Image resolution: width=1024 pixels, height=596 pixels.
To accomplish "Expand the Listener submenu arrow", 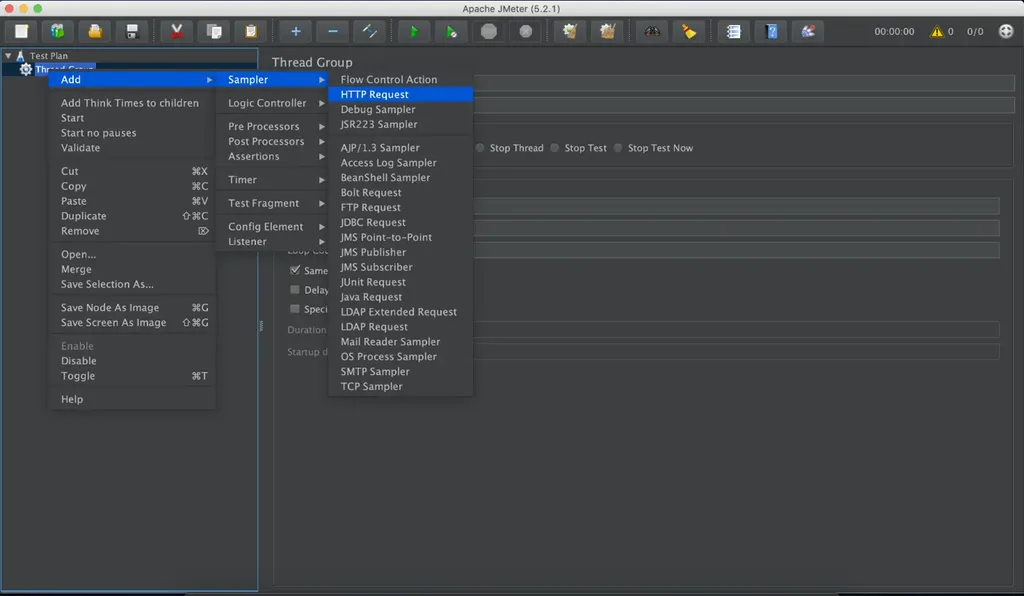I will pyautogui.click(x=321, y=242).
